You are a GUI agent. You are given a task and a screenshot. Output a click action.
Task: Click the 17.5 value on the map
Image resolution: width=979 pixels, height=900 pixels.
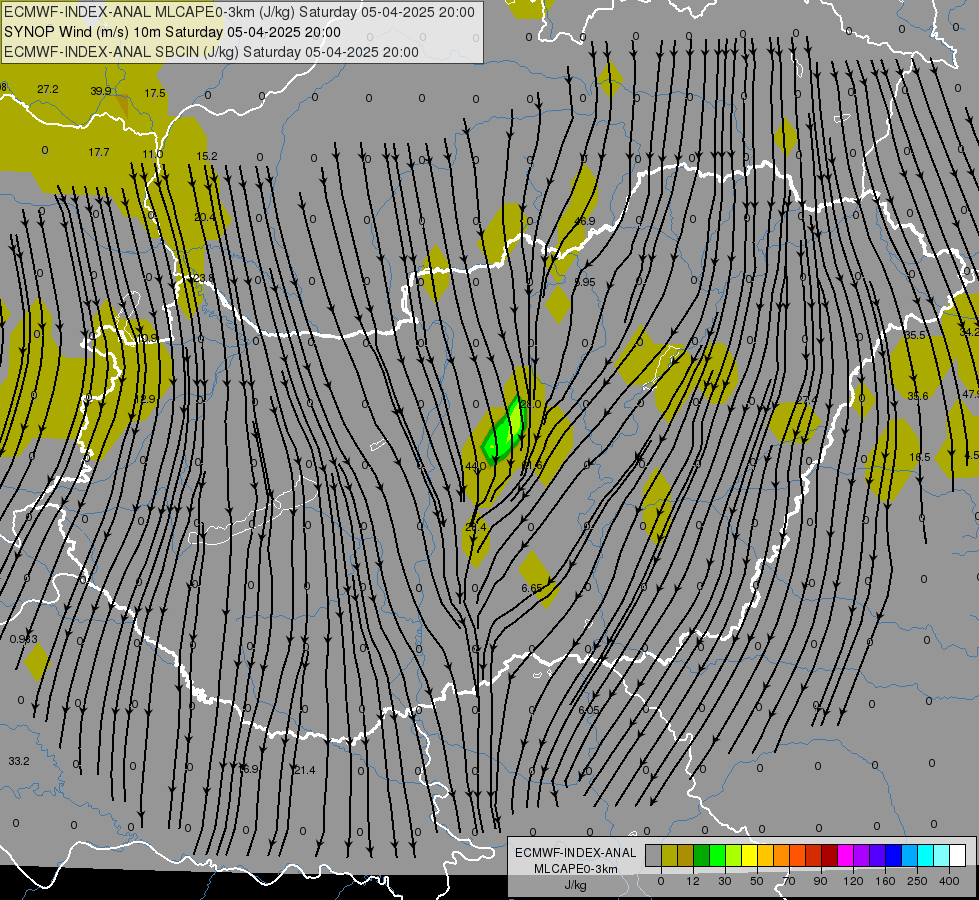tap(155, 93)
